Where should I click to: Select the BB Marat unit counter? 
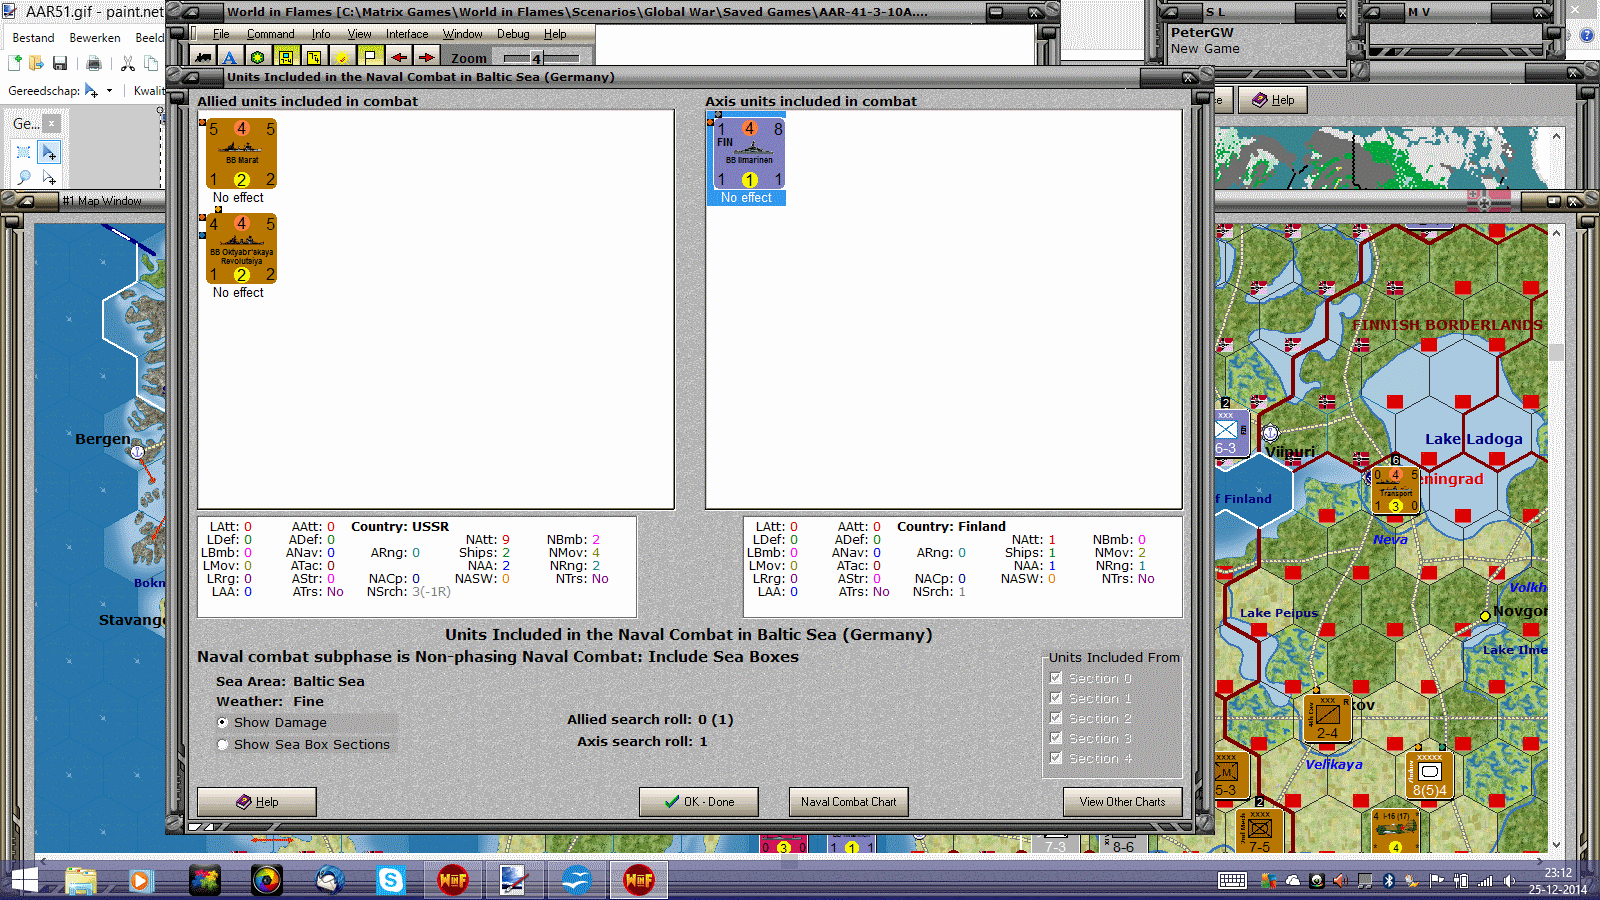click(x=241, y=153)
